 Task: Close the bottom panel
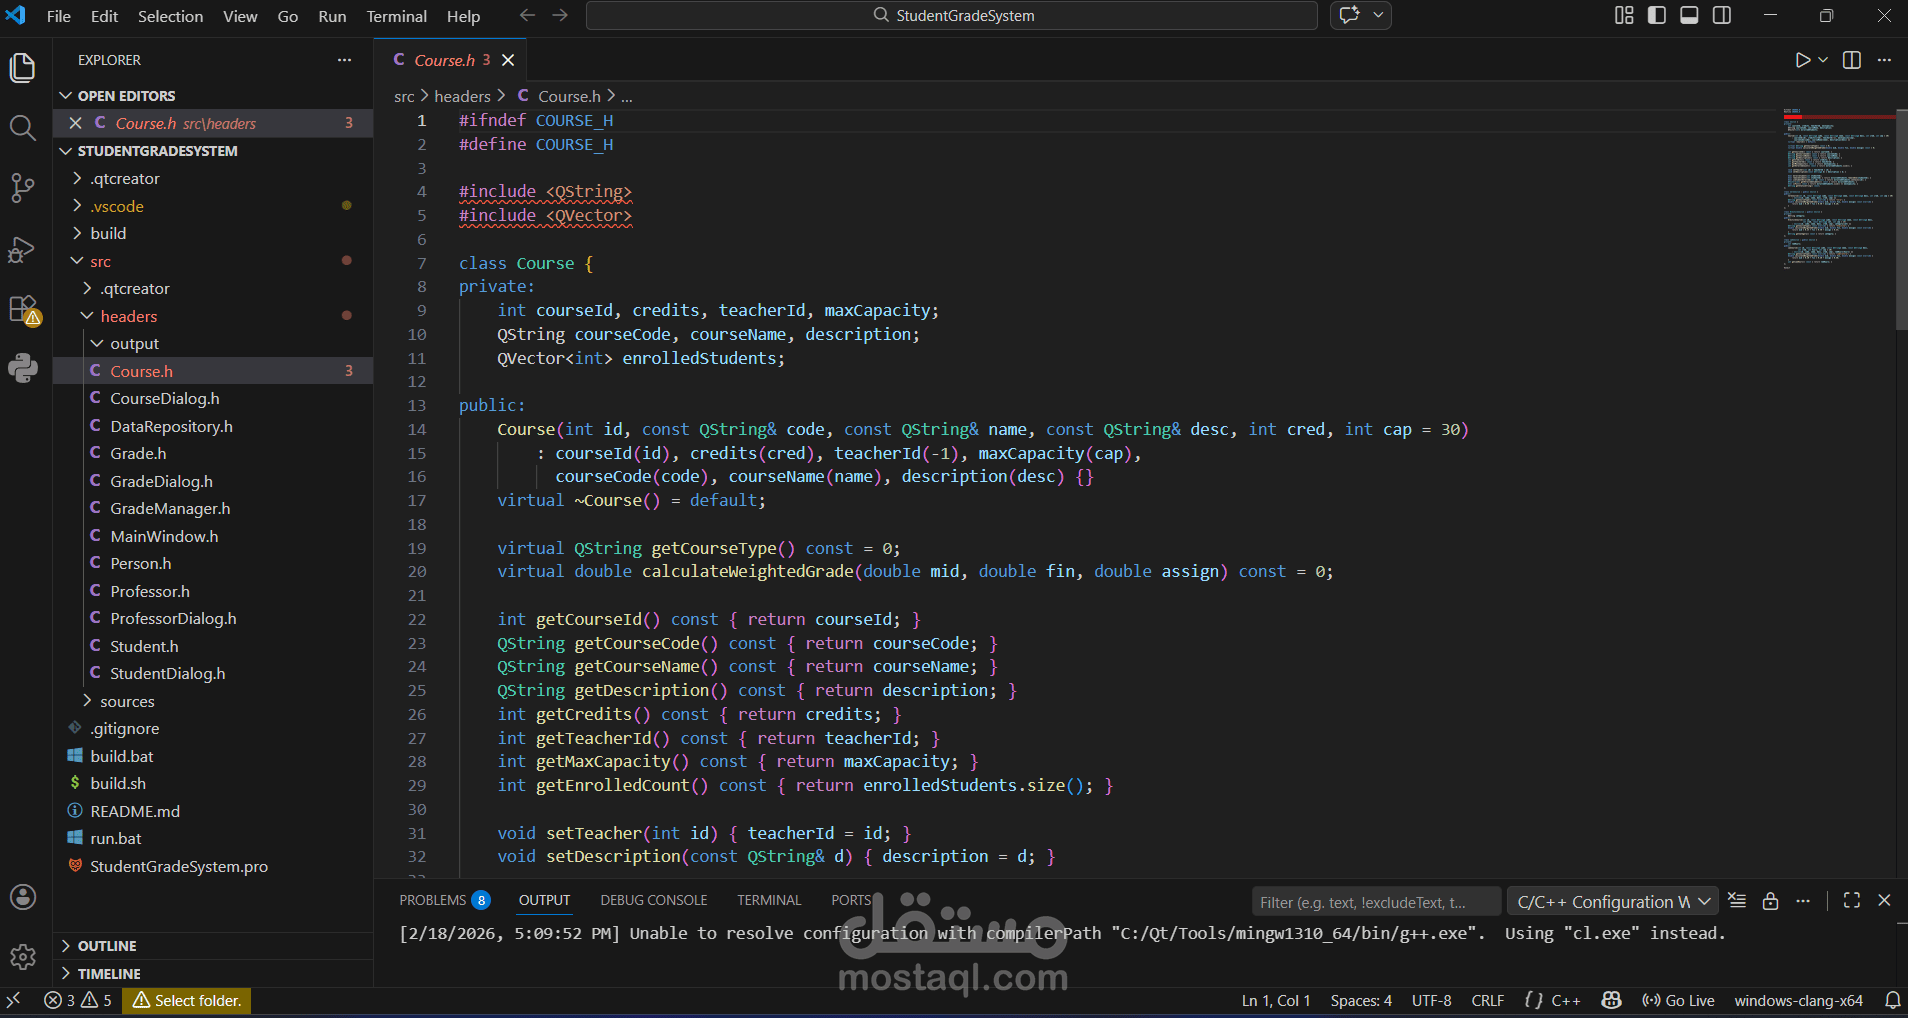point(1884,900)
